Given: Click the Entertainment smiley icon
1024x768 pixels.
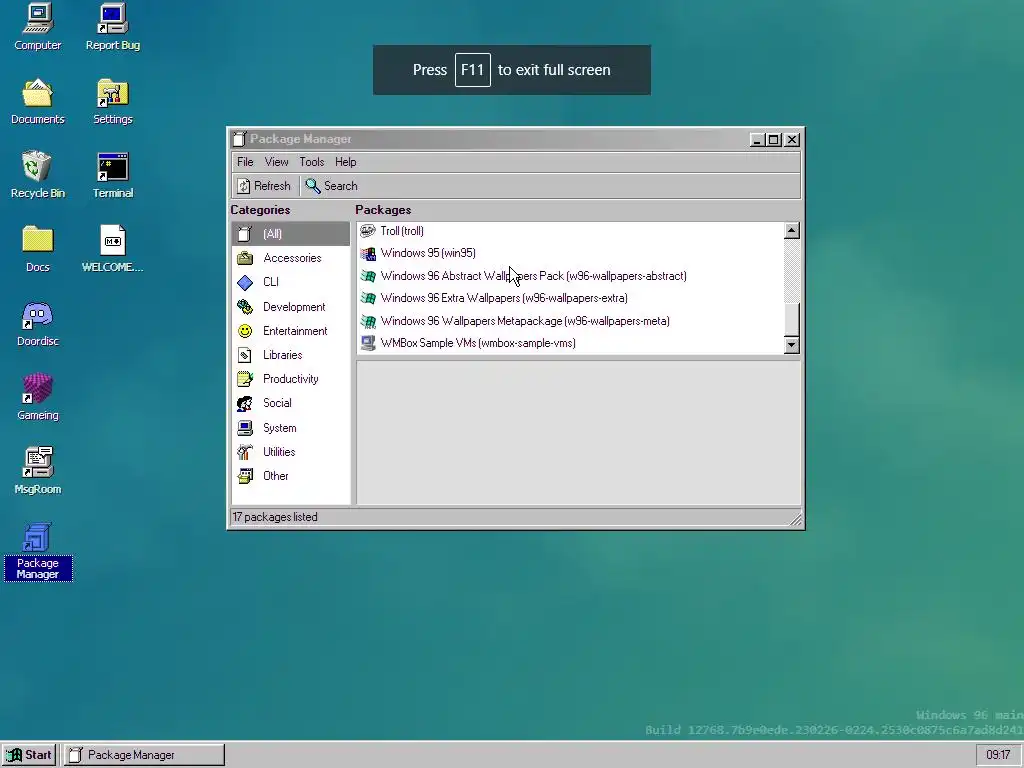Looking at the screenshot, I should click(x=245, y=331).
